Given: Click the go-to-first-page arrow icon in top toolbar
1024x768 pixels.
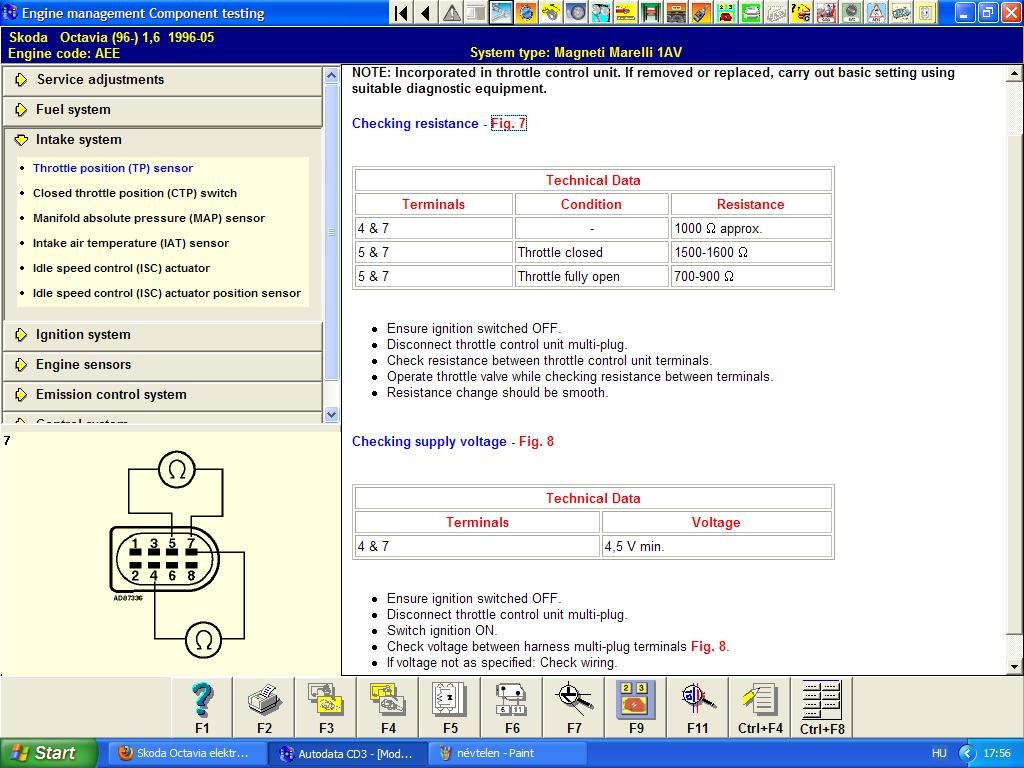Looking at the screenshot, I should point(402,12).
